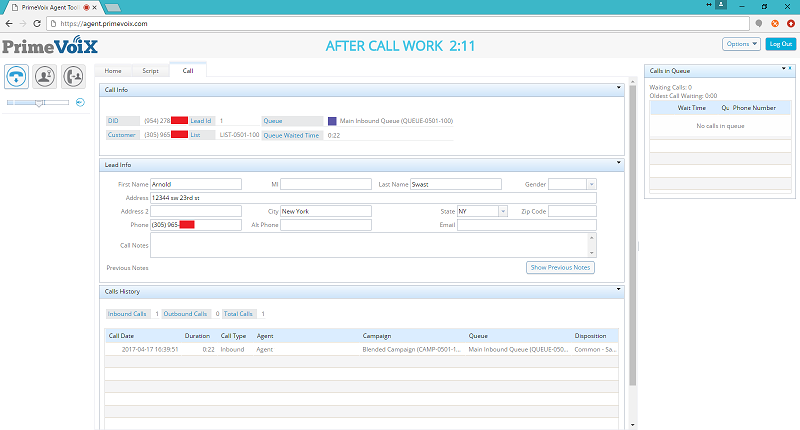Click the purple queue color swatch
This screenshot has width=800, height=430.
[x=332, y=121]
